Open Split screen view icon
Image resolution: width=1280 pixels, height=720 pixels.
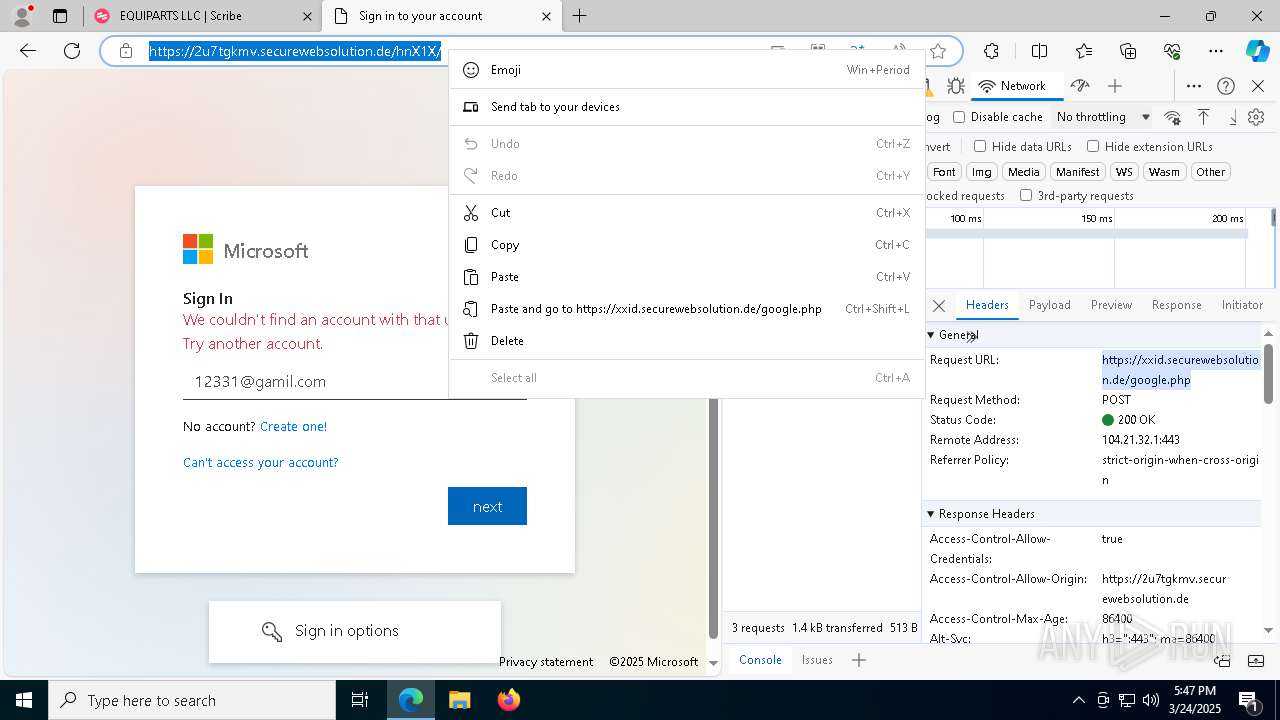[x=1039, y=51]
